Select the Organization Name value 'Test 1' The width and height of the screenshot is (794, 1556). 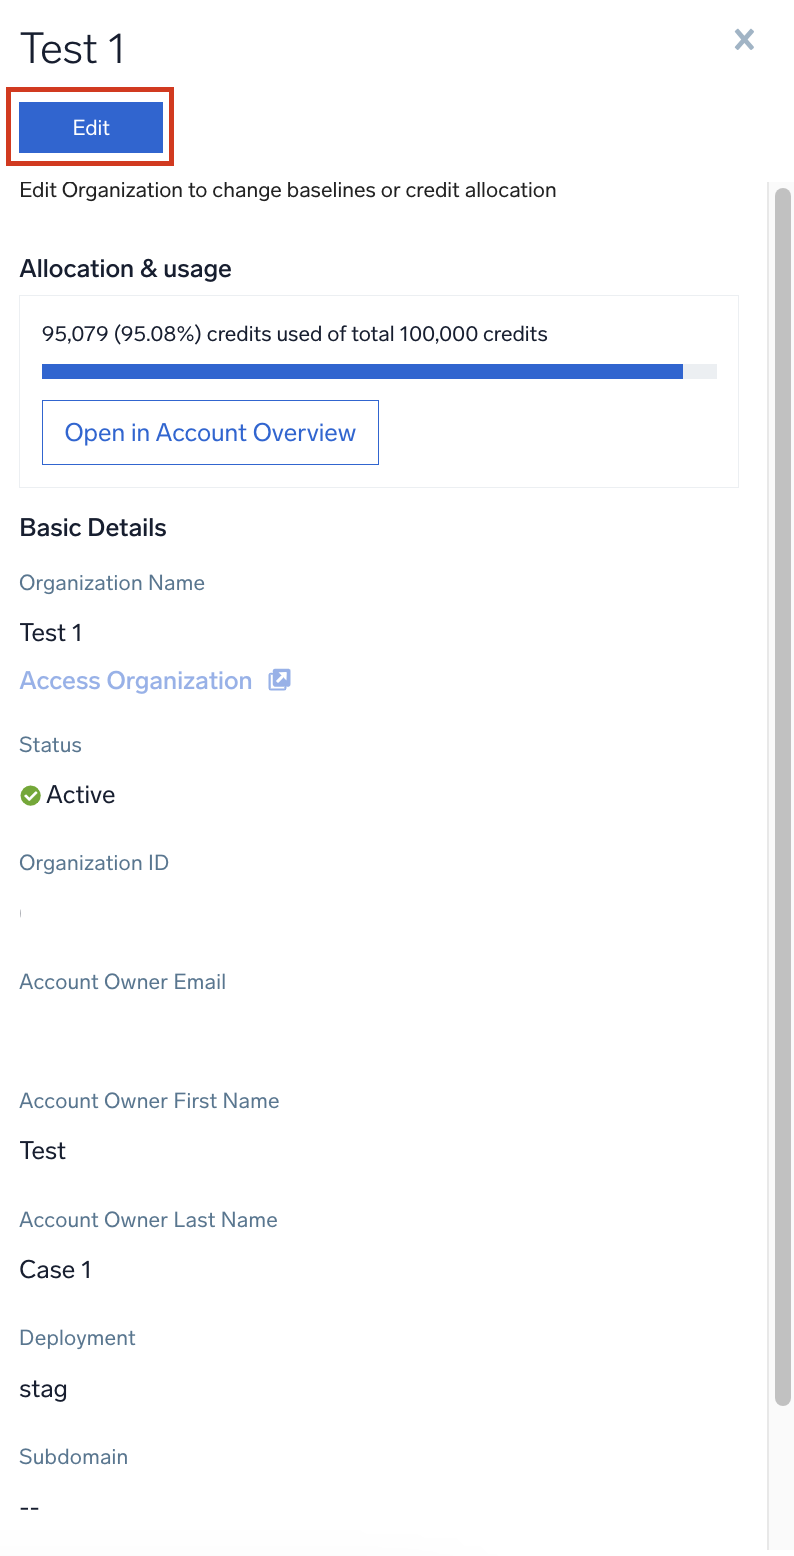click(x=51, y=633)
